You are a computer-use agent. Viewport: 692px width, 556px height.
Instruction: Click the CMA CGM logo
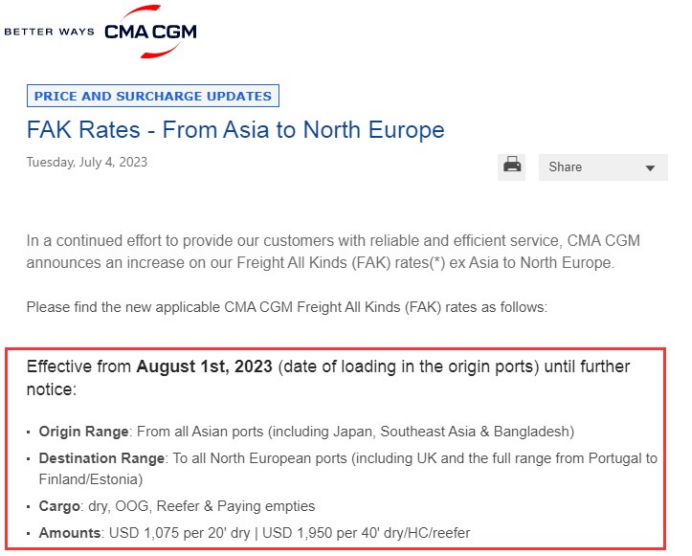point(150,30)
